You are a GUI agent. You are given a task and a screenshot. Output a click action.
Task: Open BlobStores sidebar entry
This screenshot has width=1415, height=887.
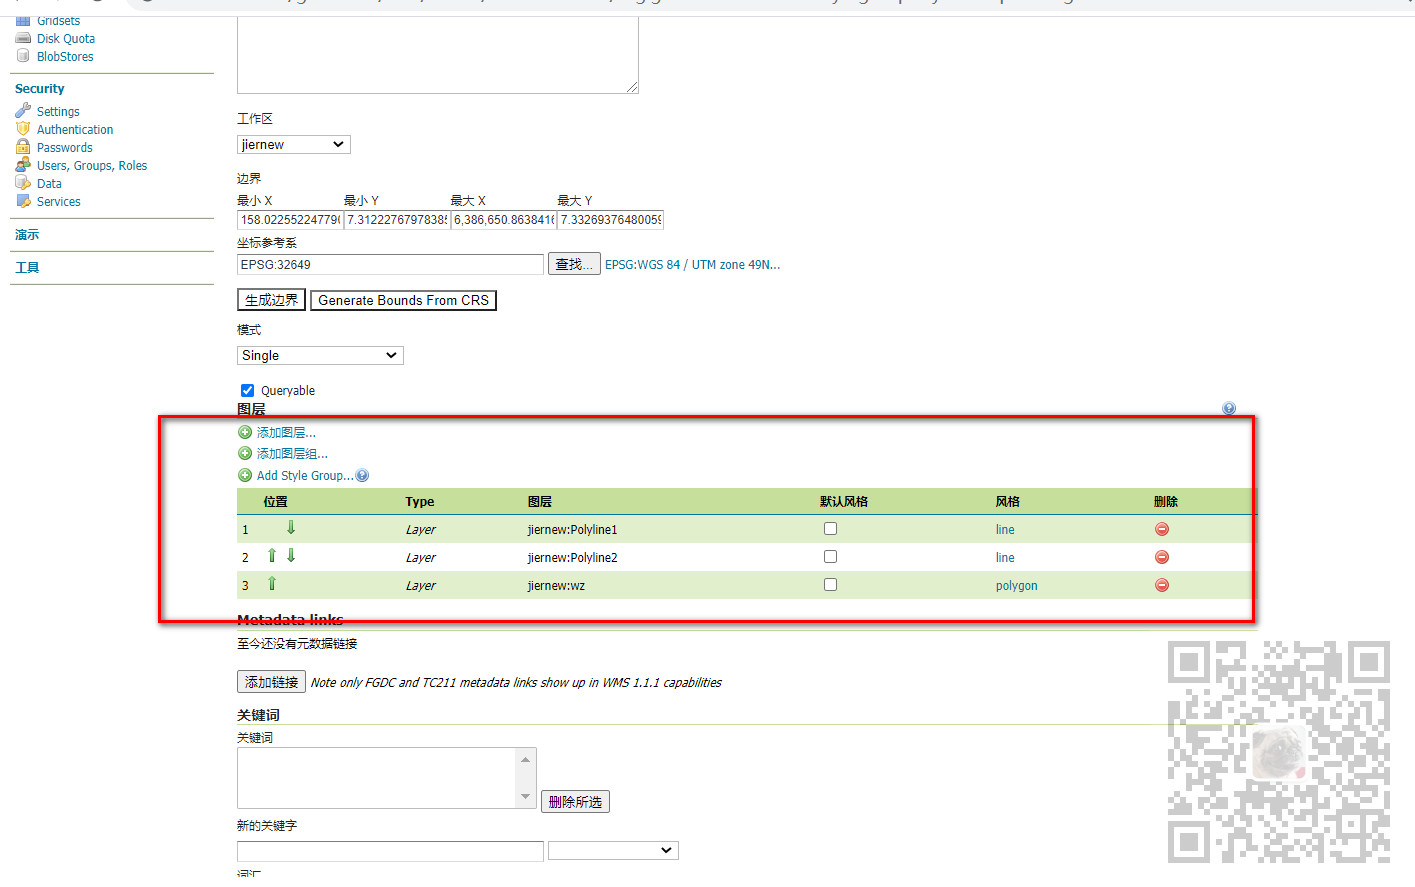tap(65, 57)
